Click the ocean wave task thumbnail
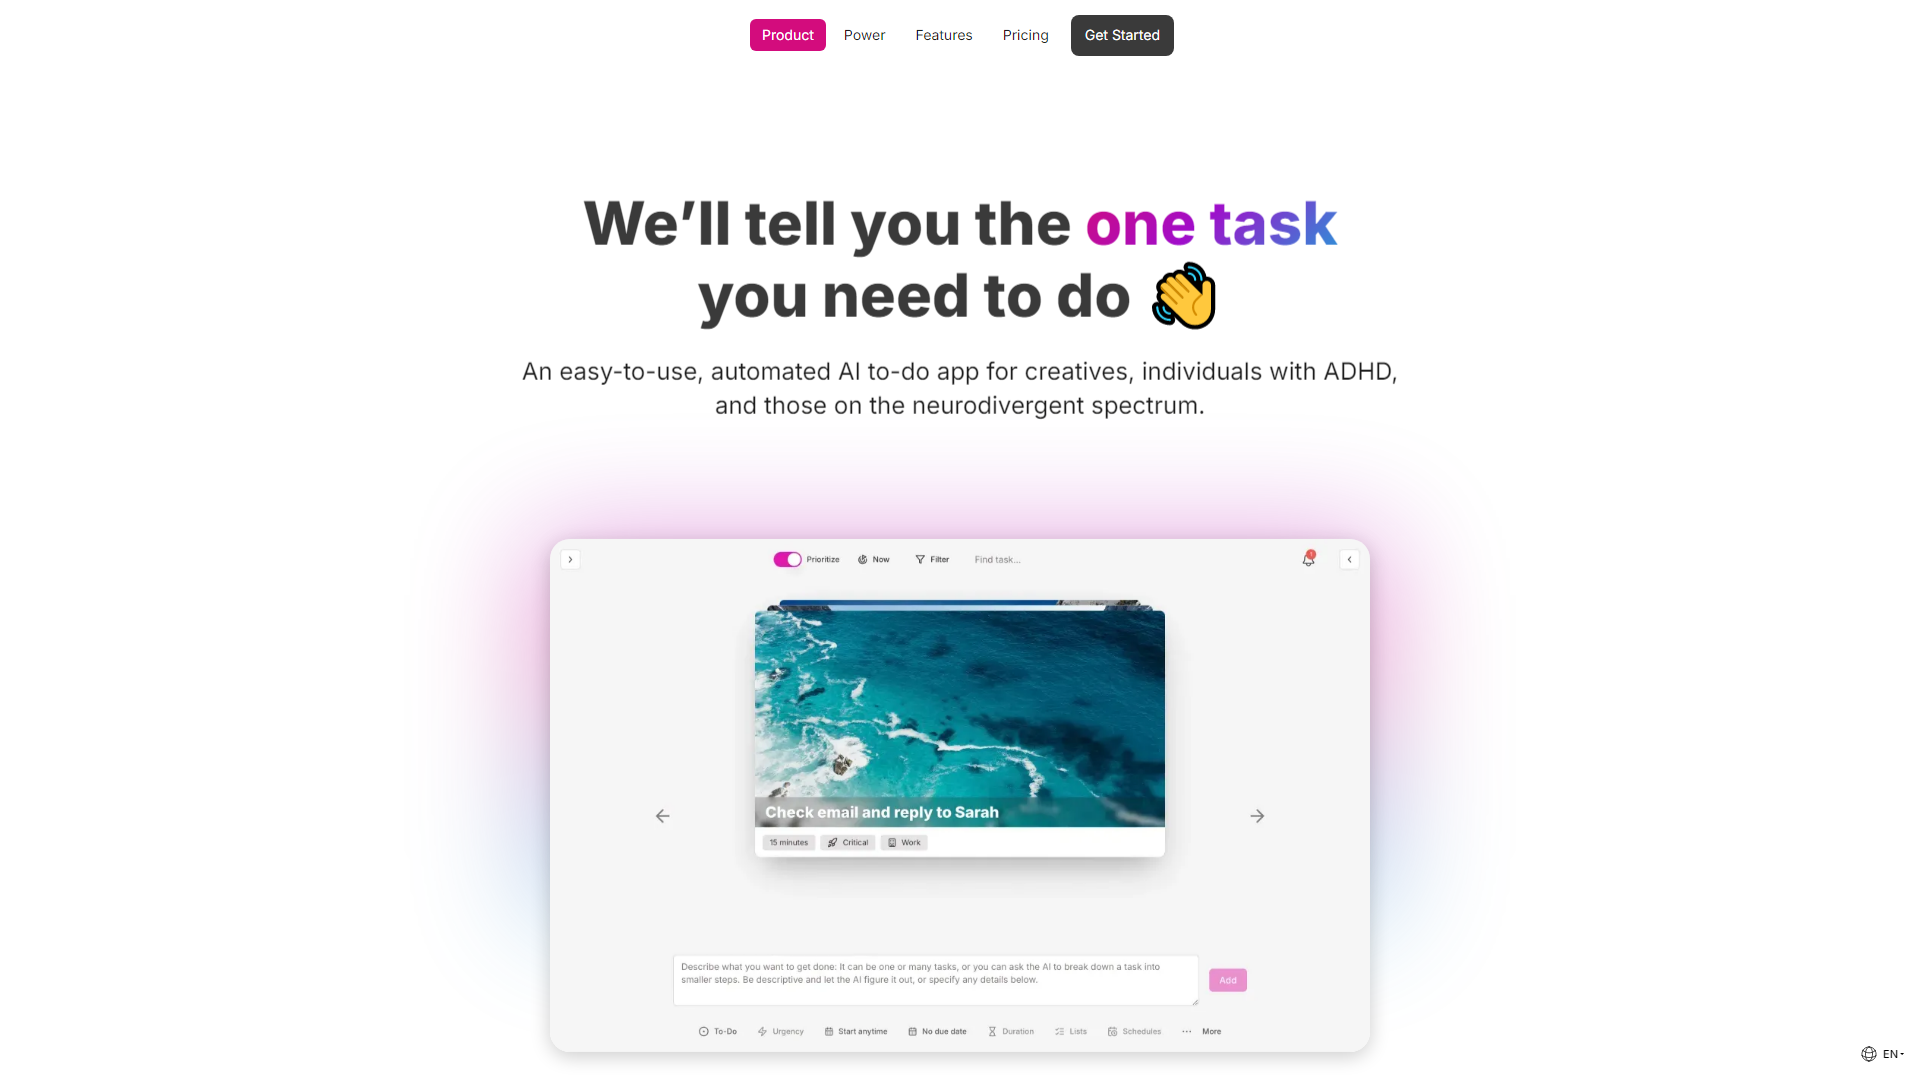Viewport: 1920px width, 1080px height. coord(959,712)
